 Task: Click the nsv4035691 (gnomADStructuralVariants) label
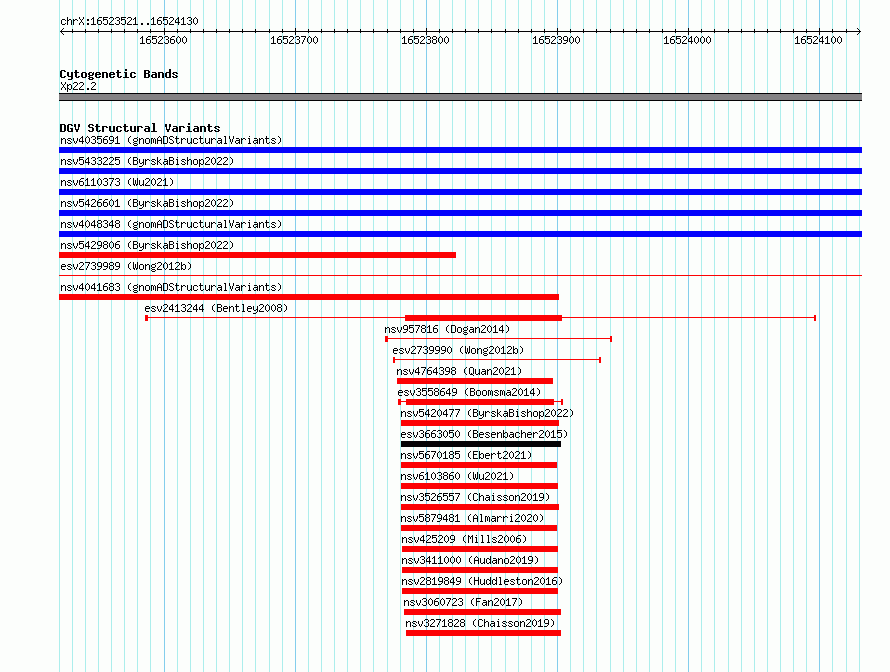(x=171, y=140)
